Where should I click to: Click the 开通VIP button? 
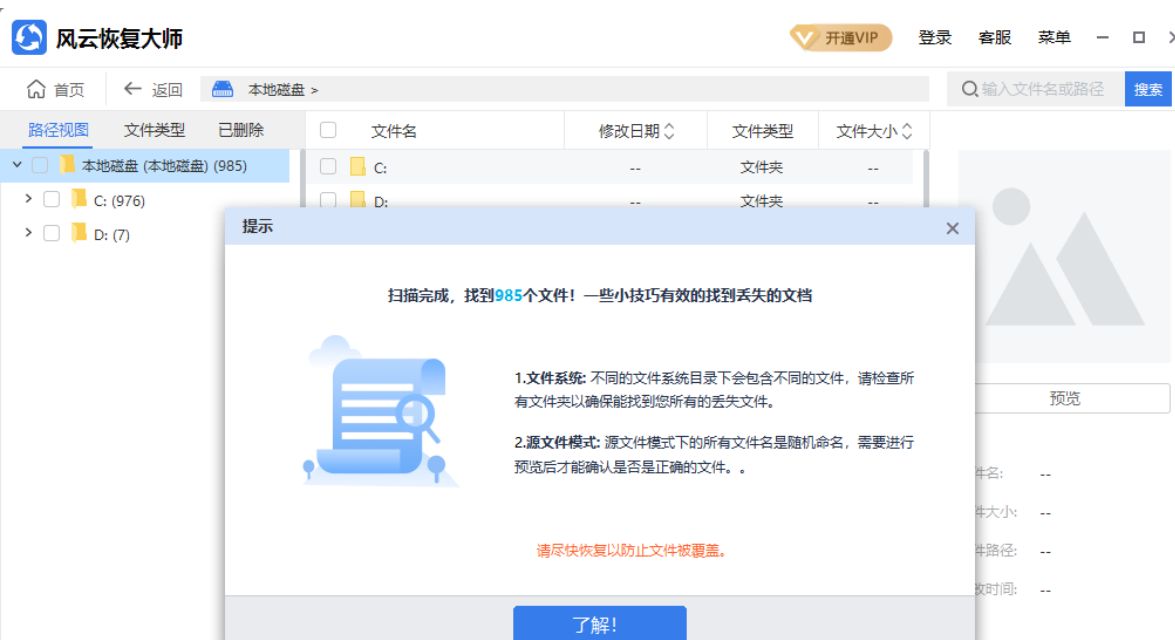click(840, 38)
